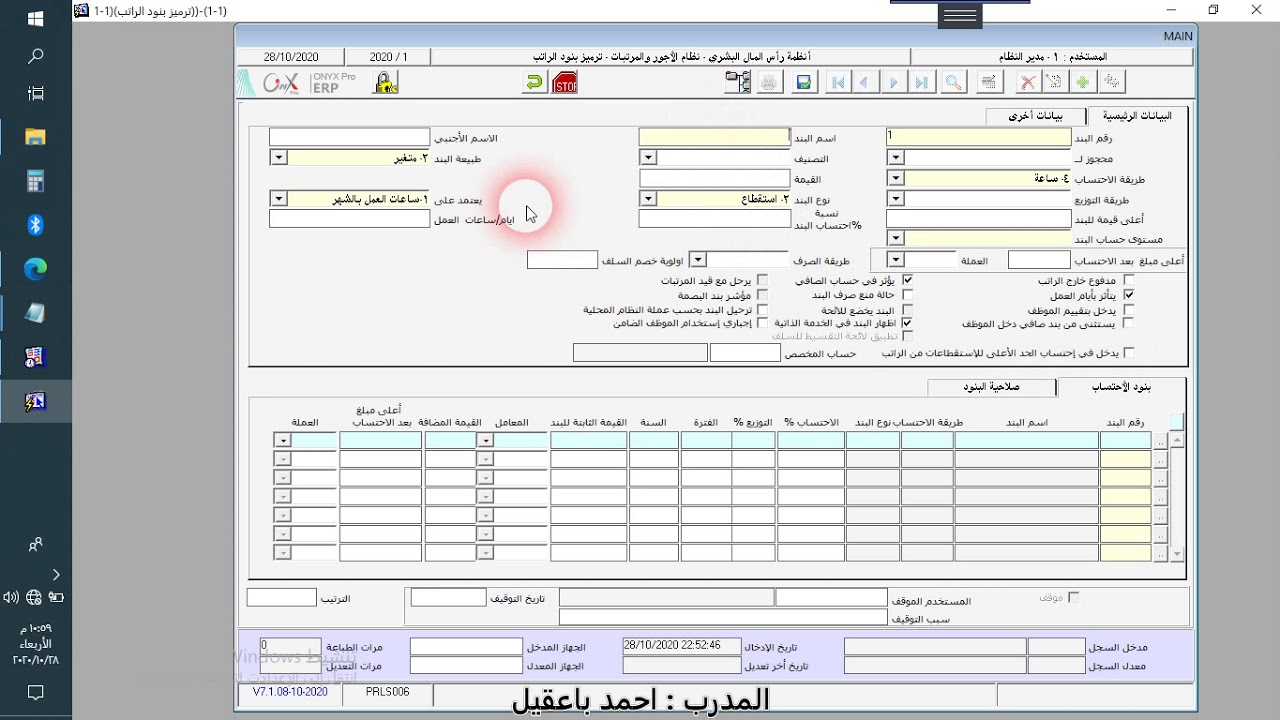The width and height of the screenshot is (1280, 720).
Task: Click 'القيمة' input field
Action: pyautogui.click(x=714, y=178)
